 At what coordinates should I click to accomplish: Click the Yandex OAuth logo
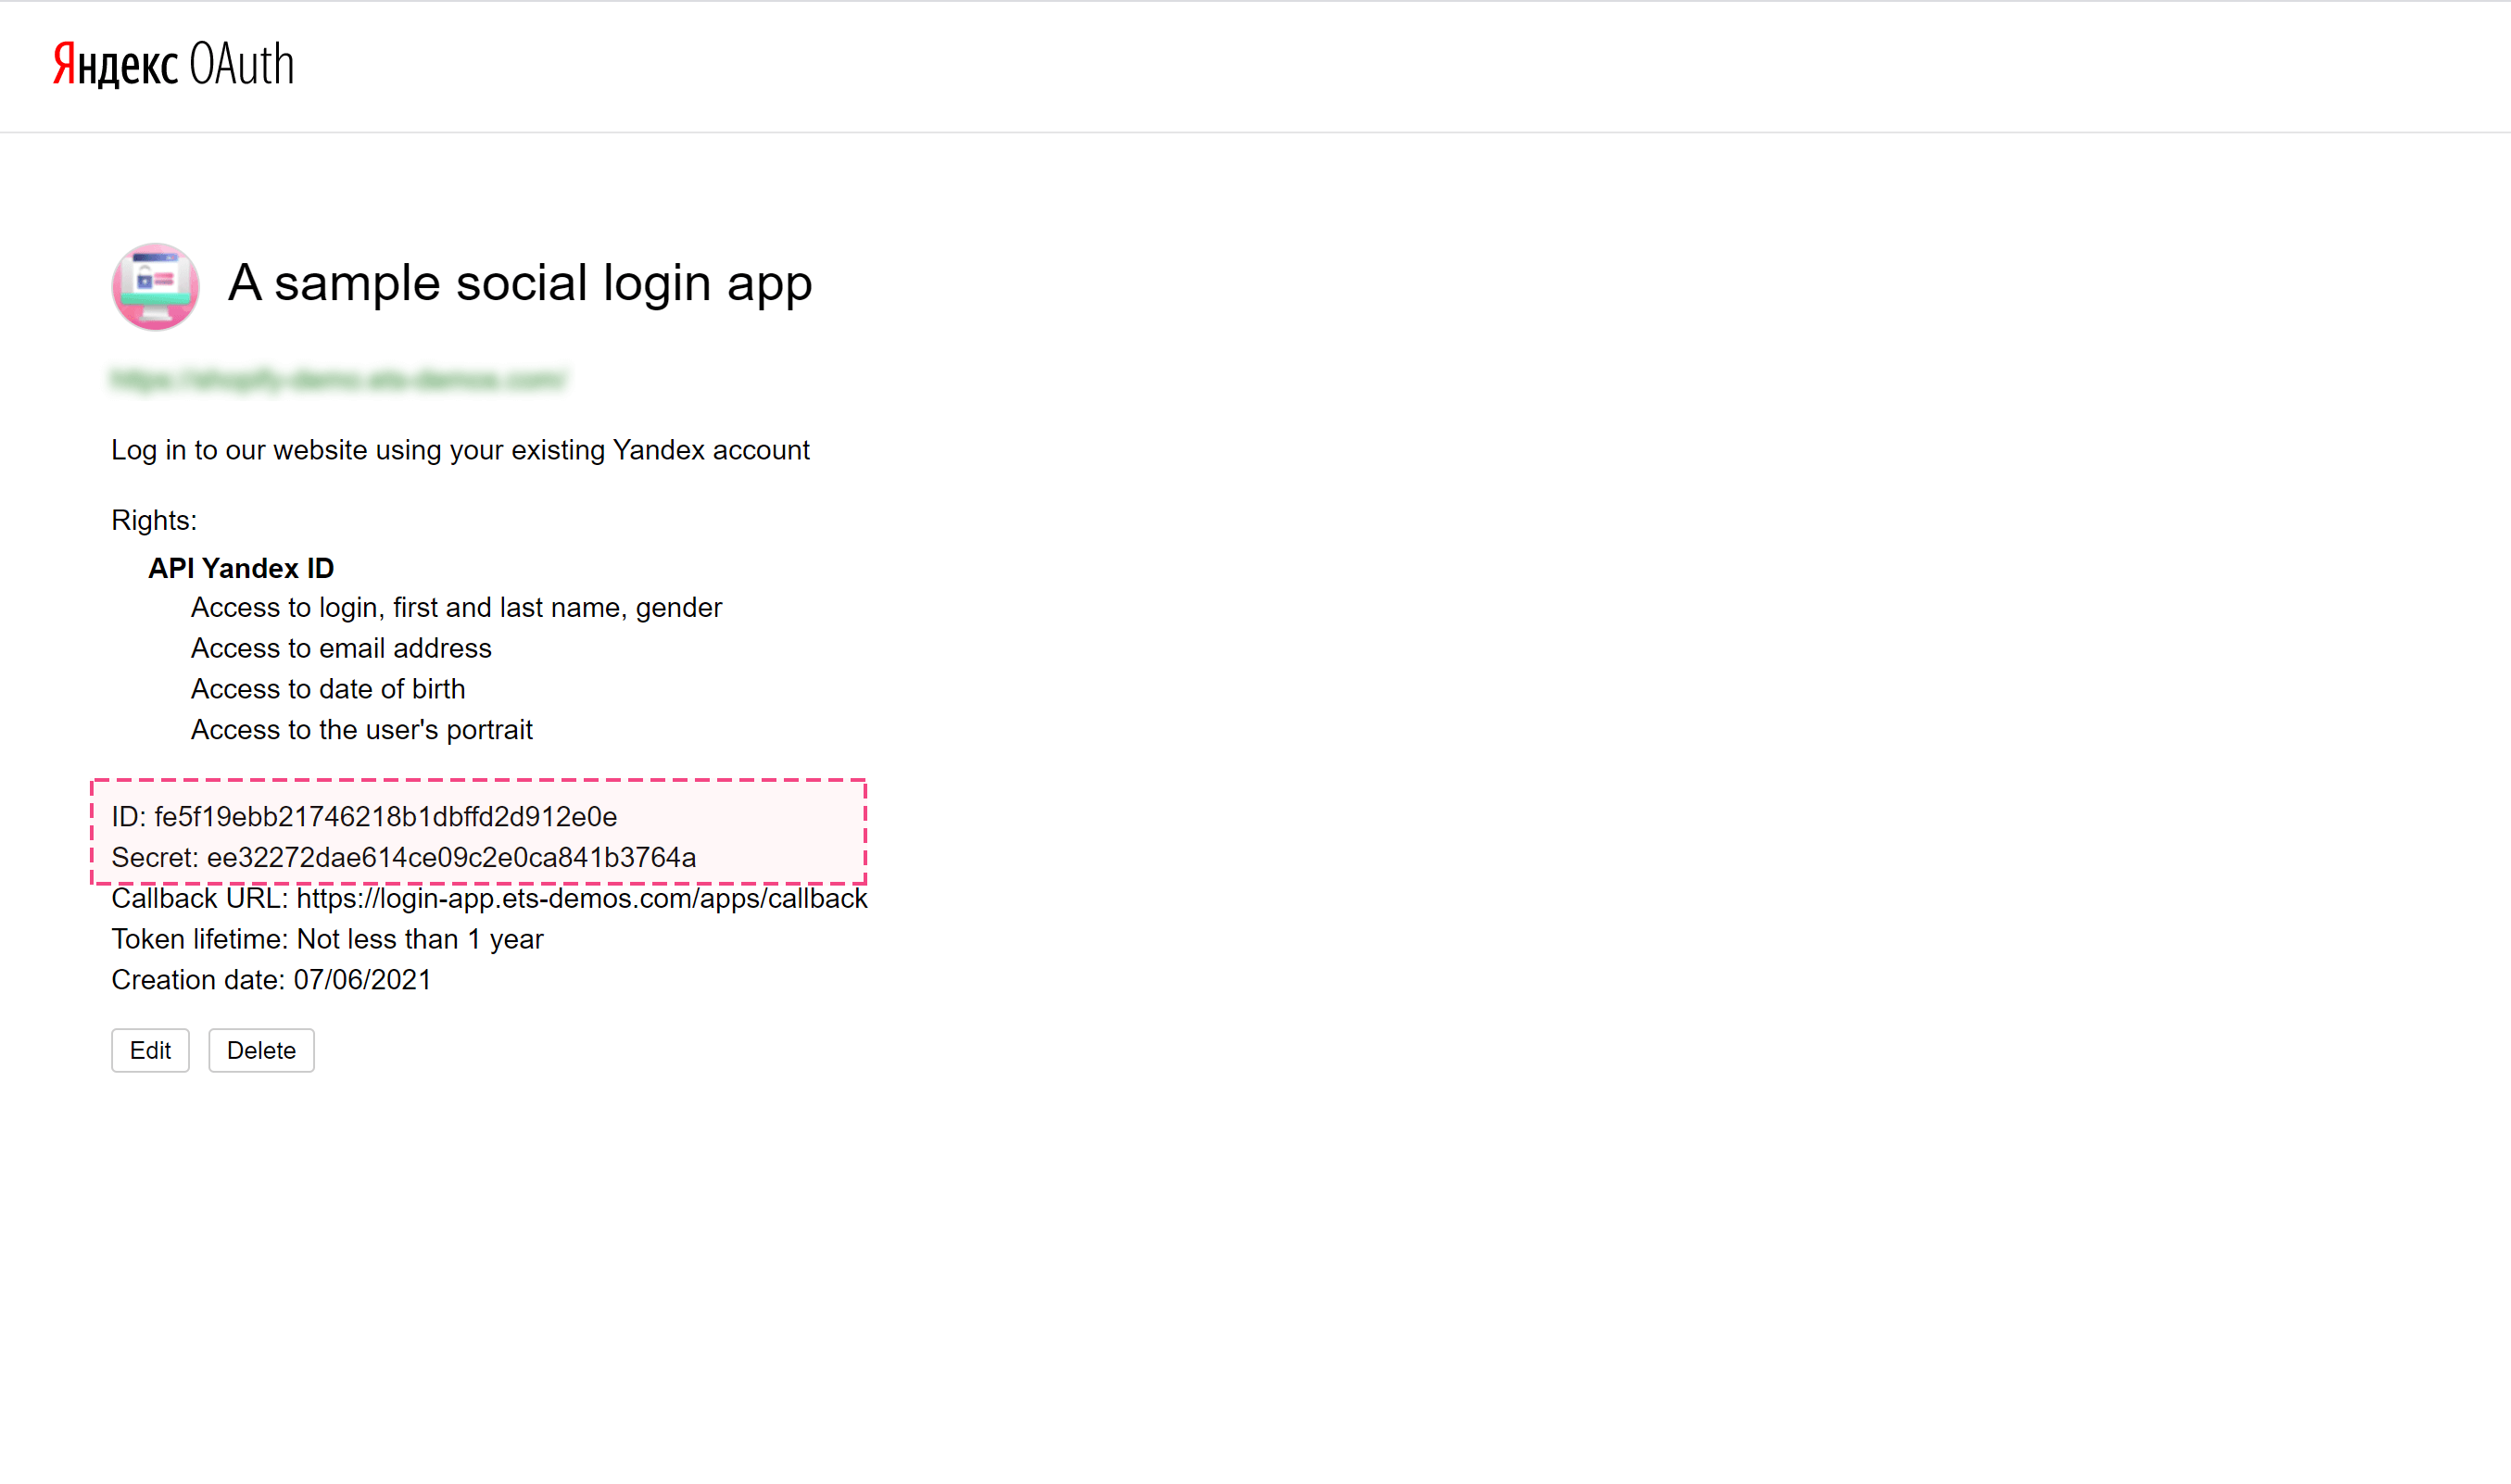coord(173,64)
